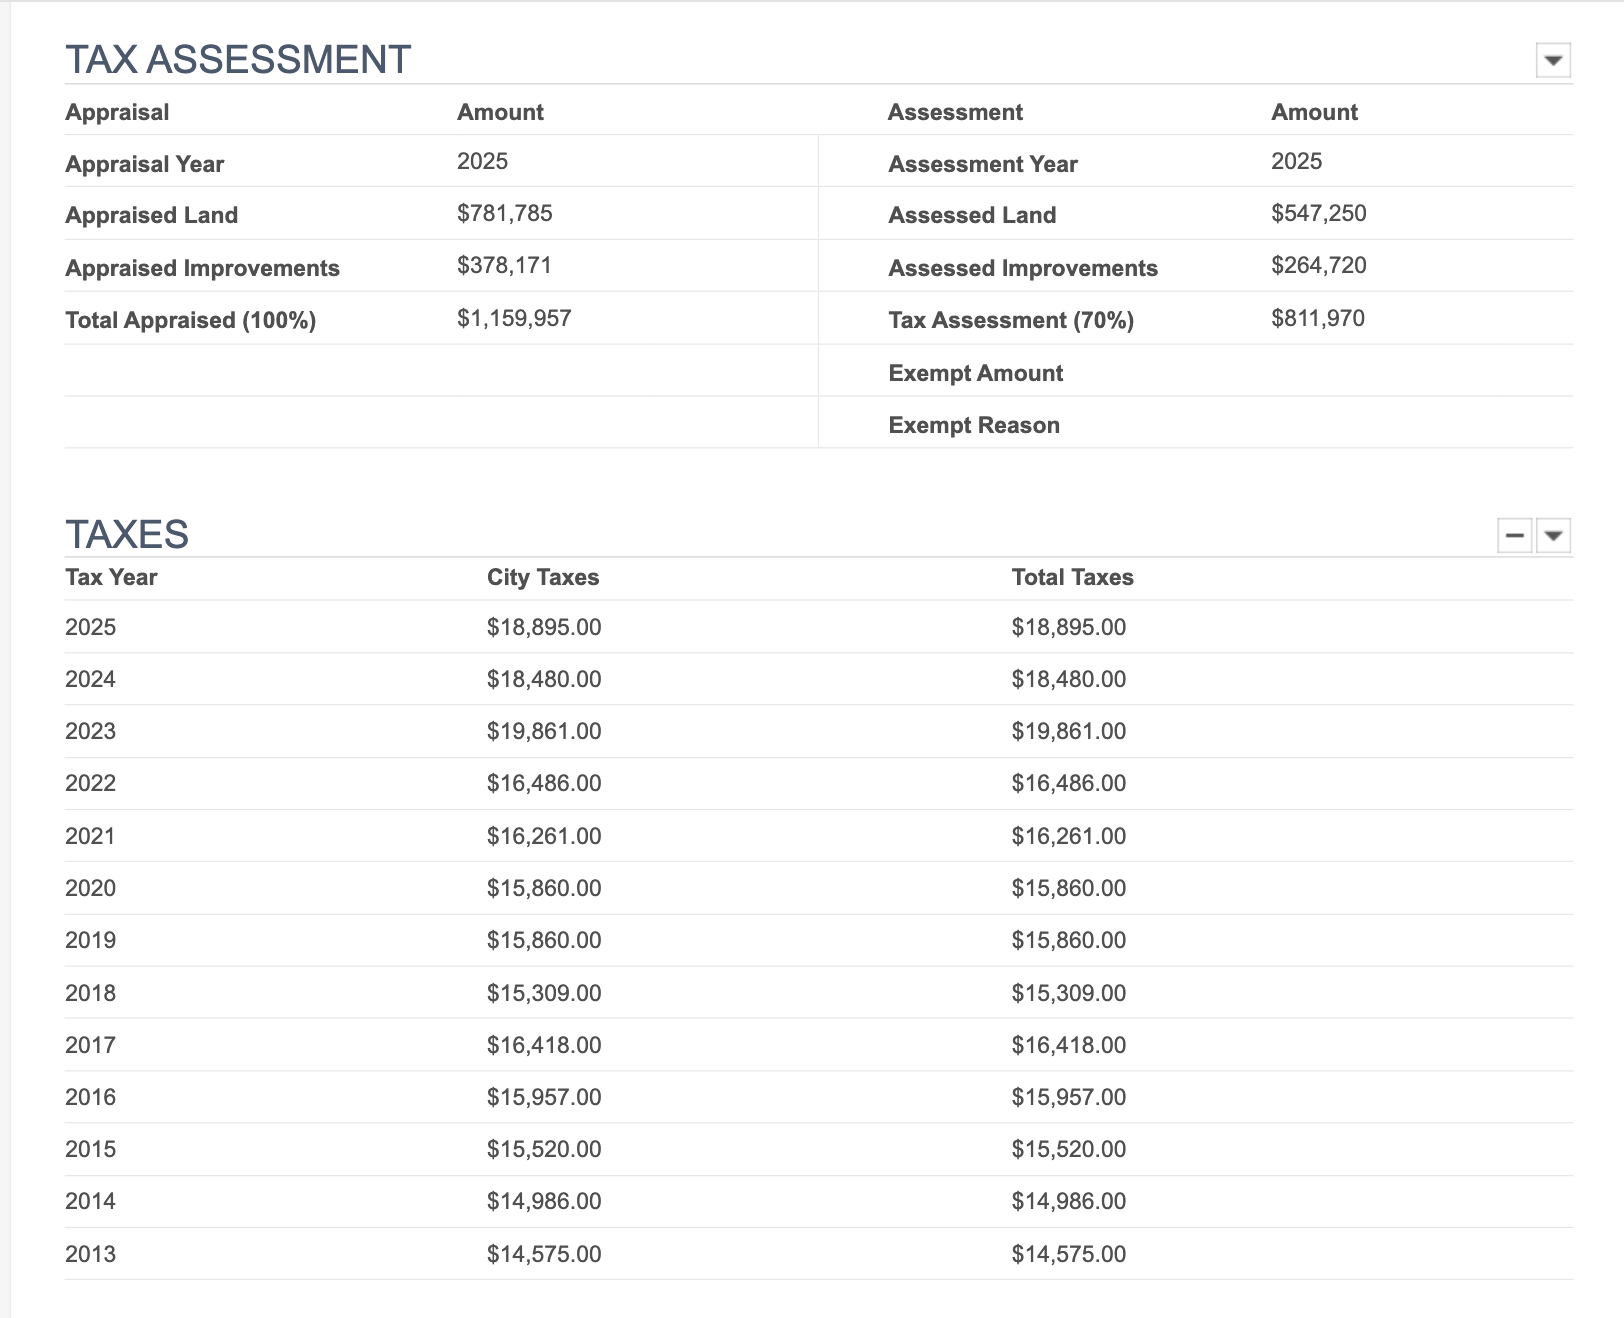The height and width of the screenshot is (1318, 1624).
Task: Open the Taxes section dropdown arrow
Action: (1553, 536)
